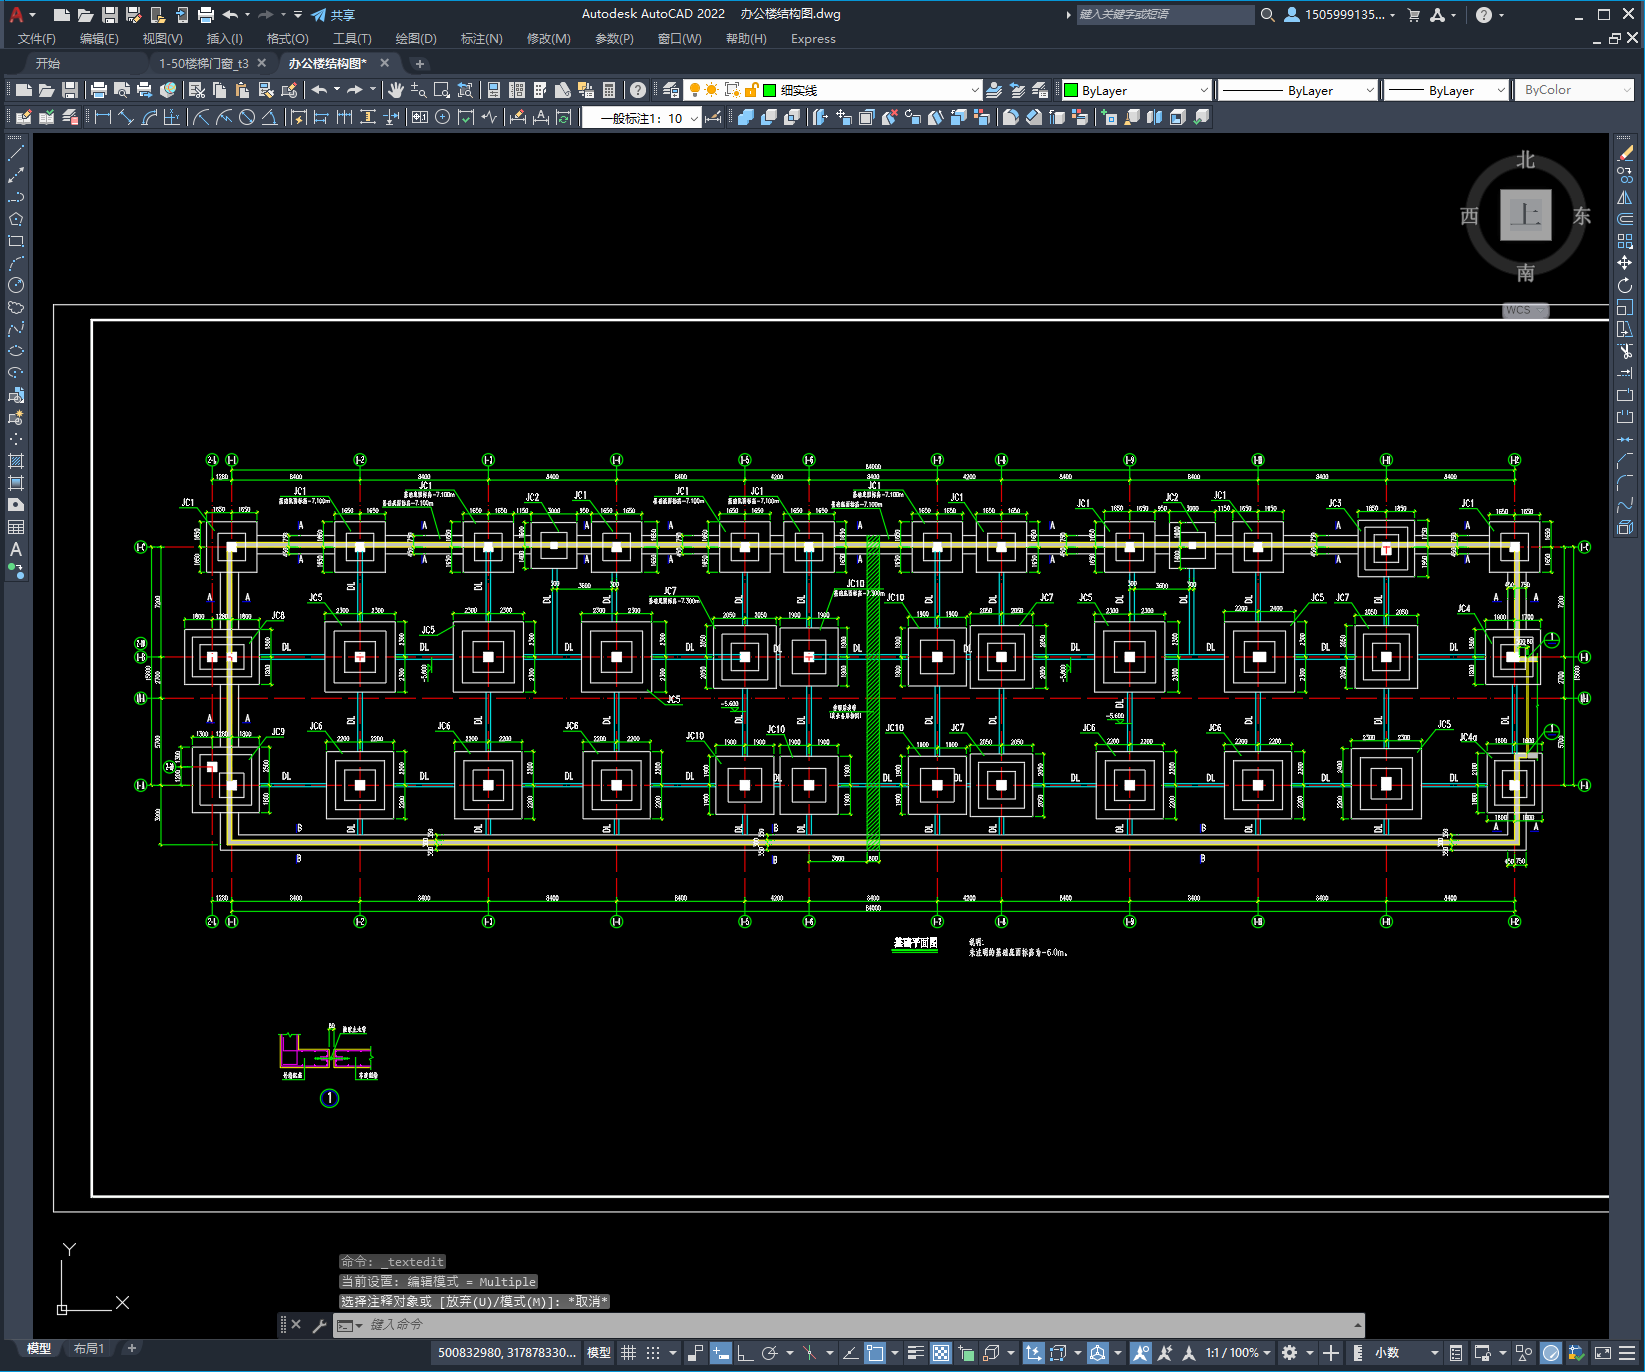
Task: Open the 标注(N) menu
Action: tap(481, 39)
